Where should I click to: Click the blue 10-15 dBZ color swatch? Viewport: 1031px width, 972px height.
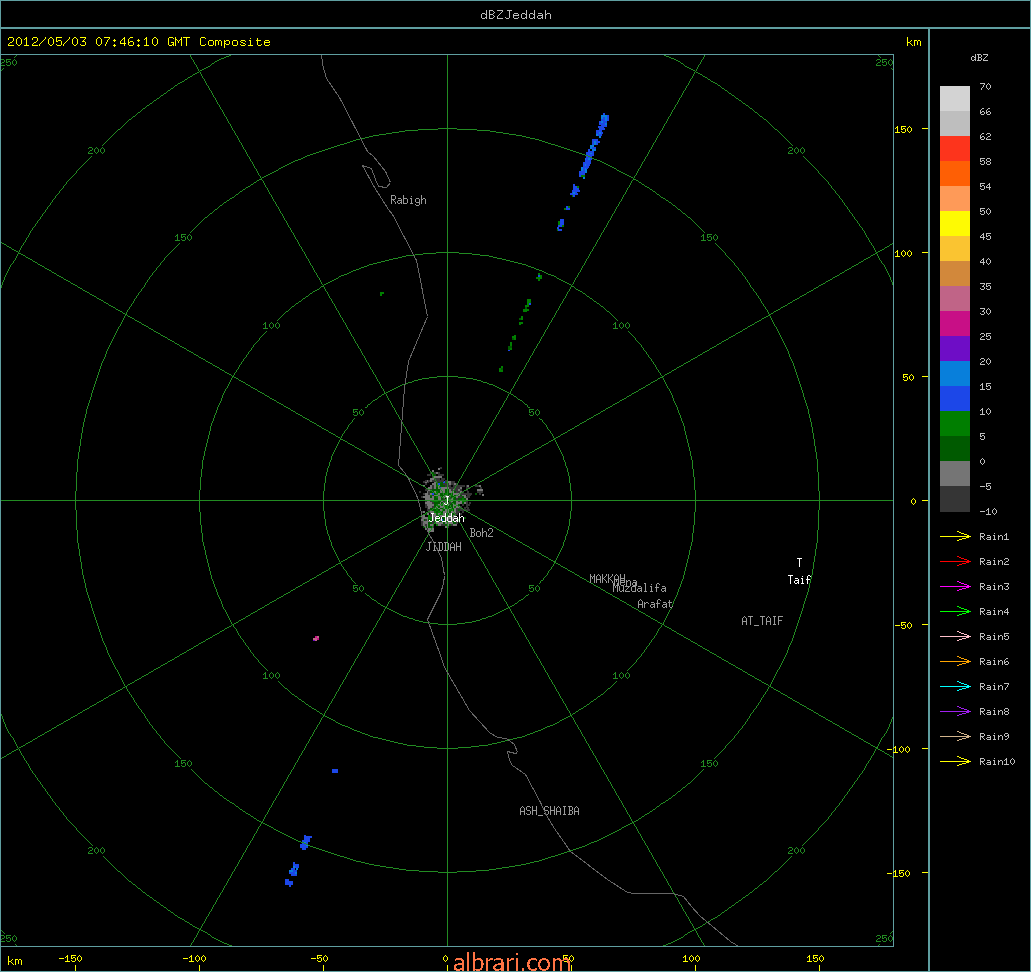click(955, 399)
